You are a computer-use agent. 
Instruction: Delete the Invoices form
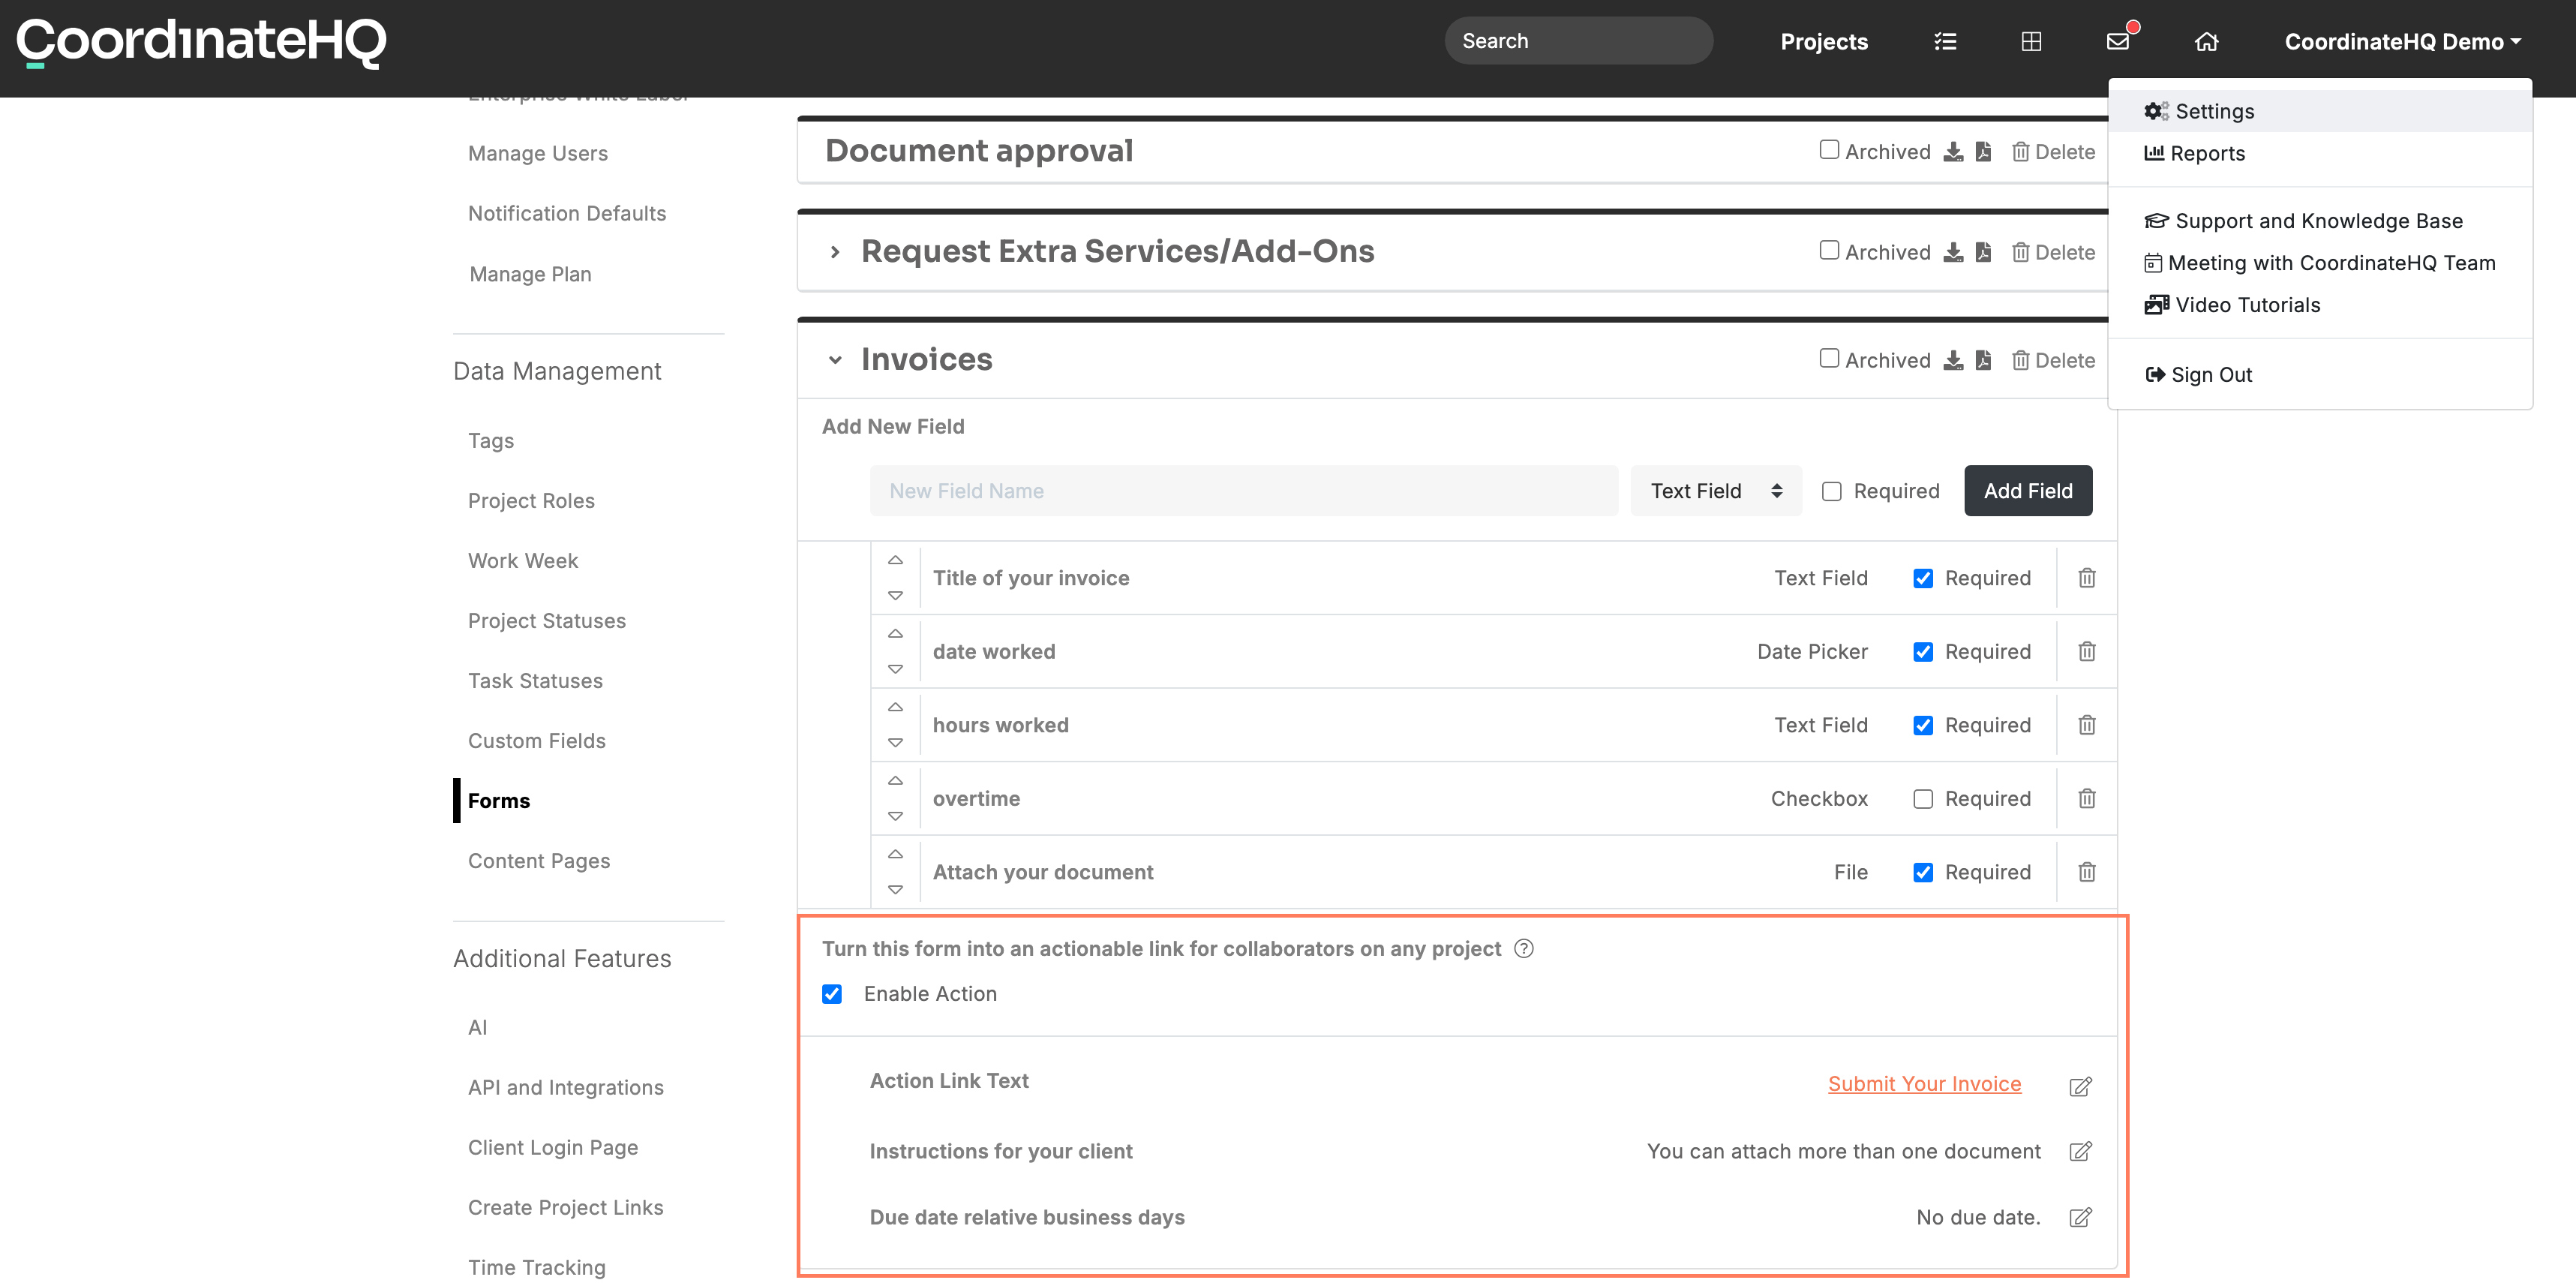click(2053, 360)
